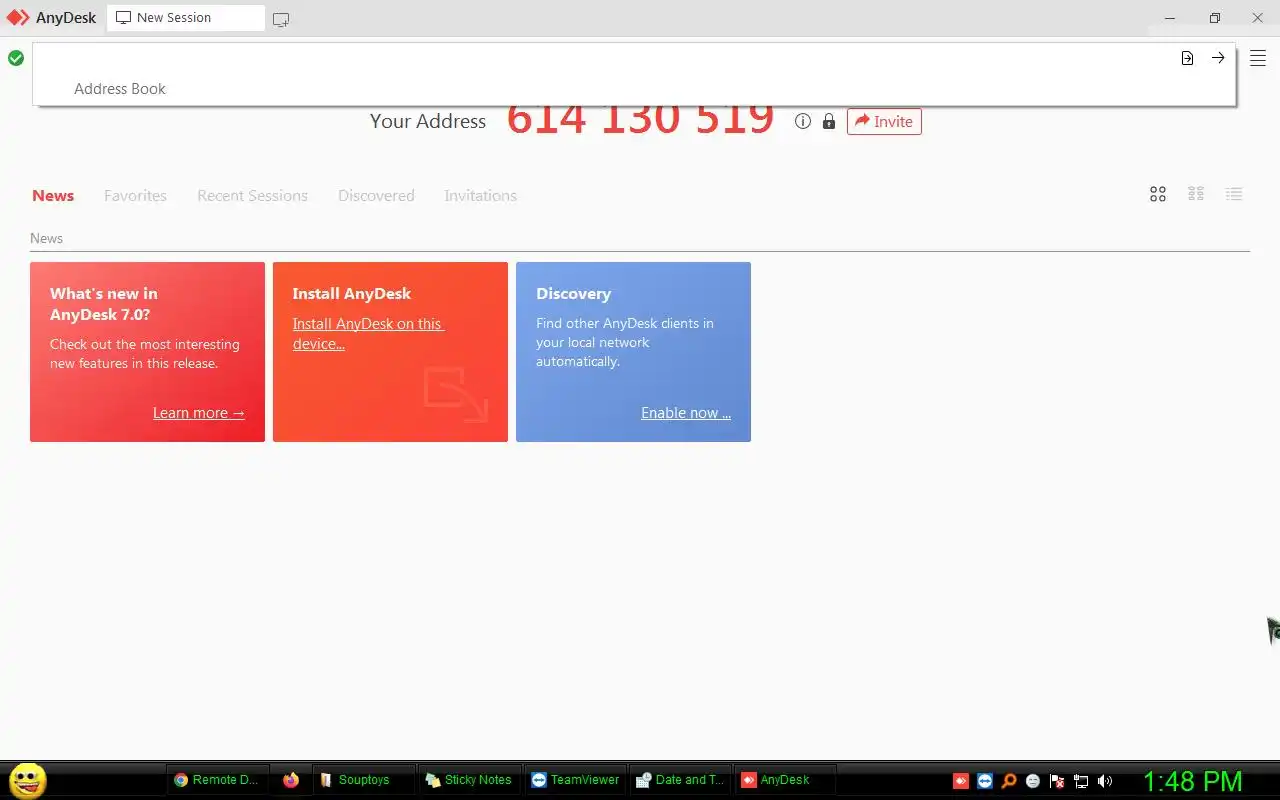Viewport: 1280px width, 800px height.
Task: Click Install AnyDesk on this device link
Action: [368, 333]
